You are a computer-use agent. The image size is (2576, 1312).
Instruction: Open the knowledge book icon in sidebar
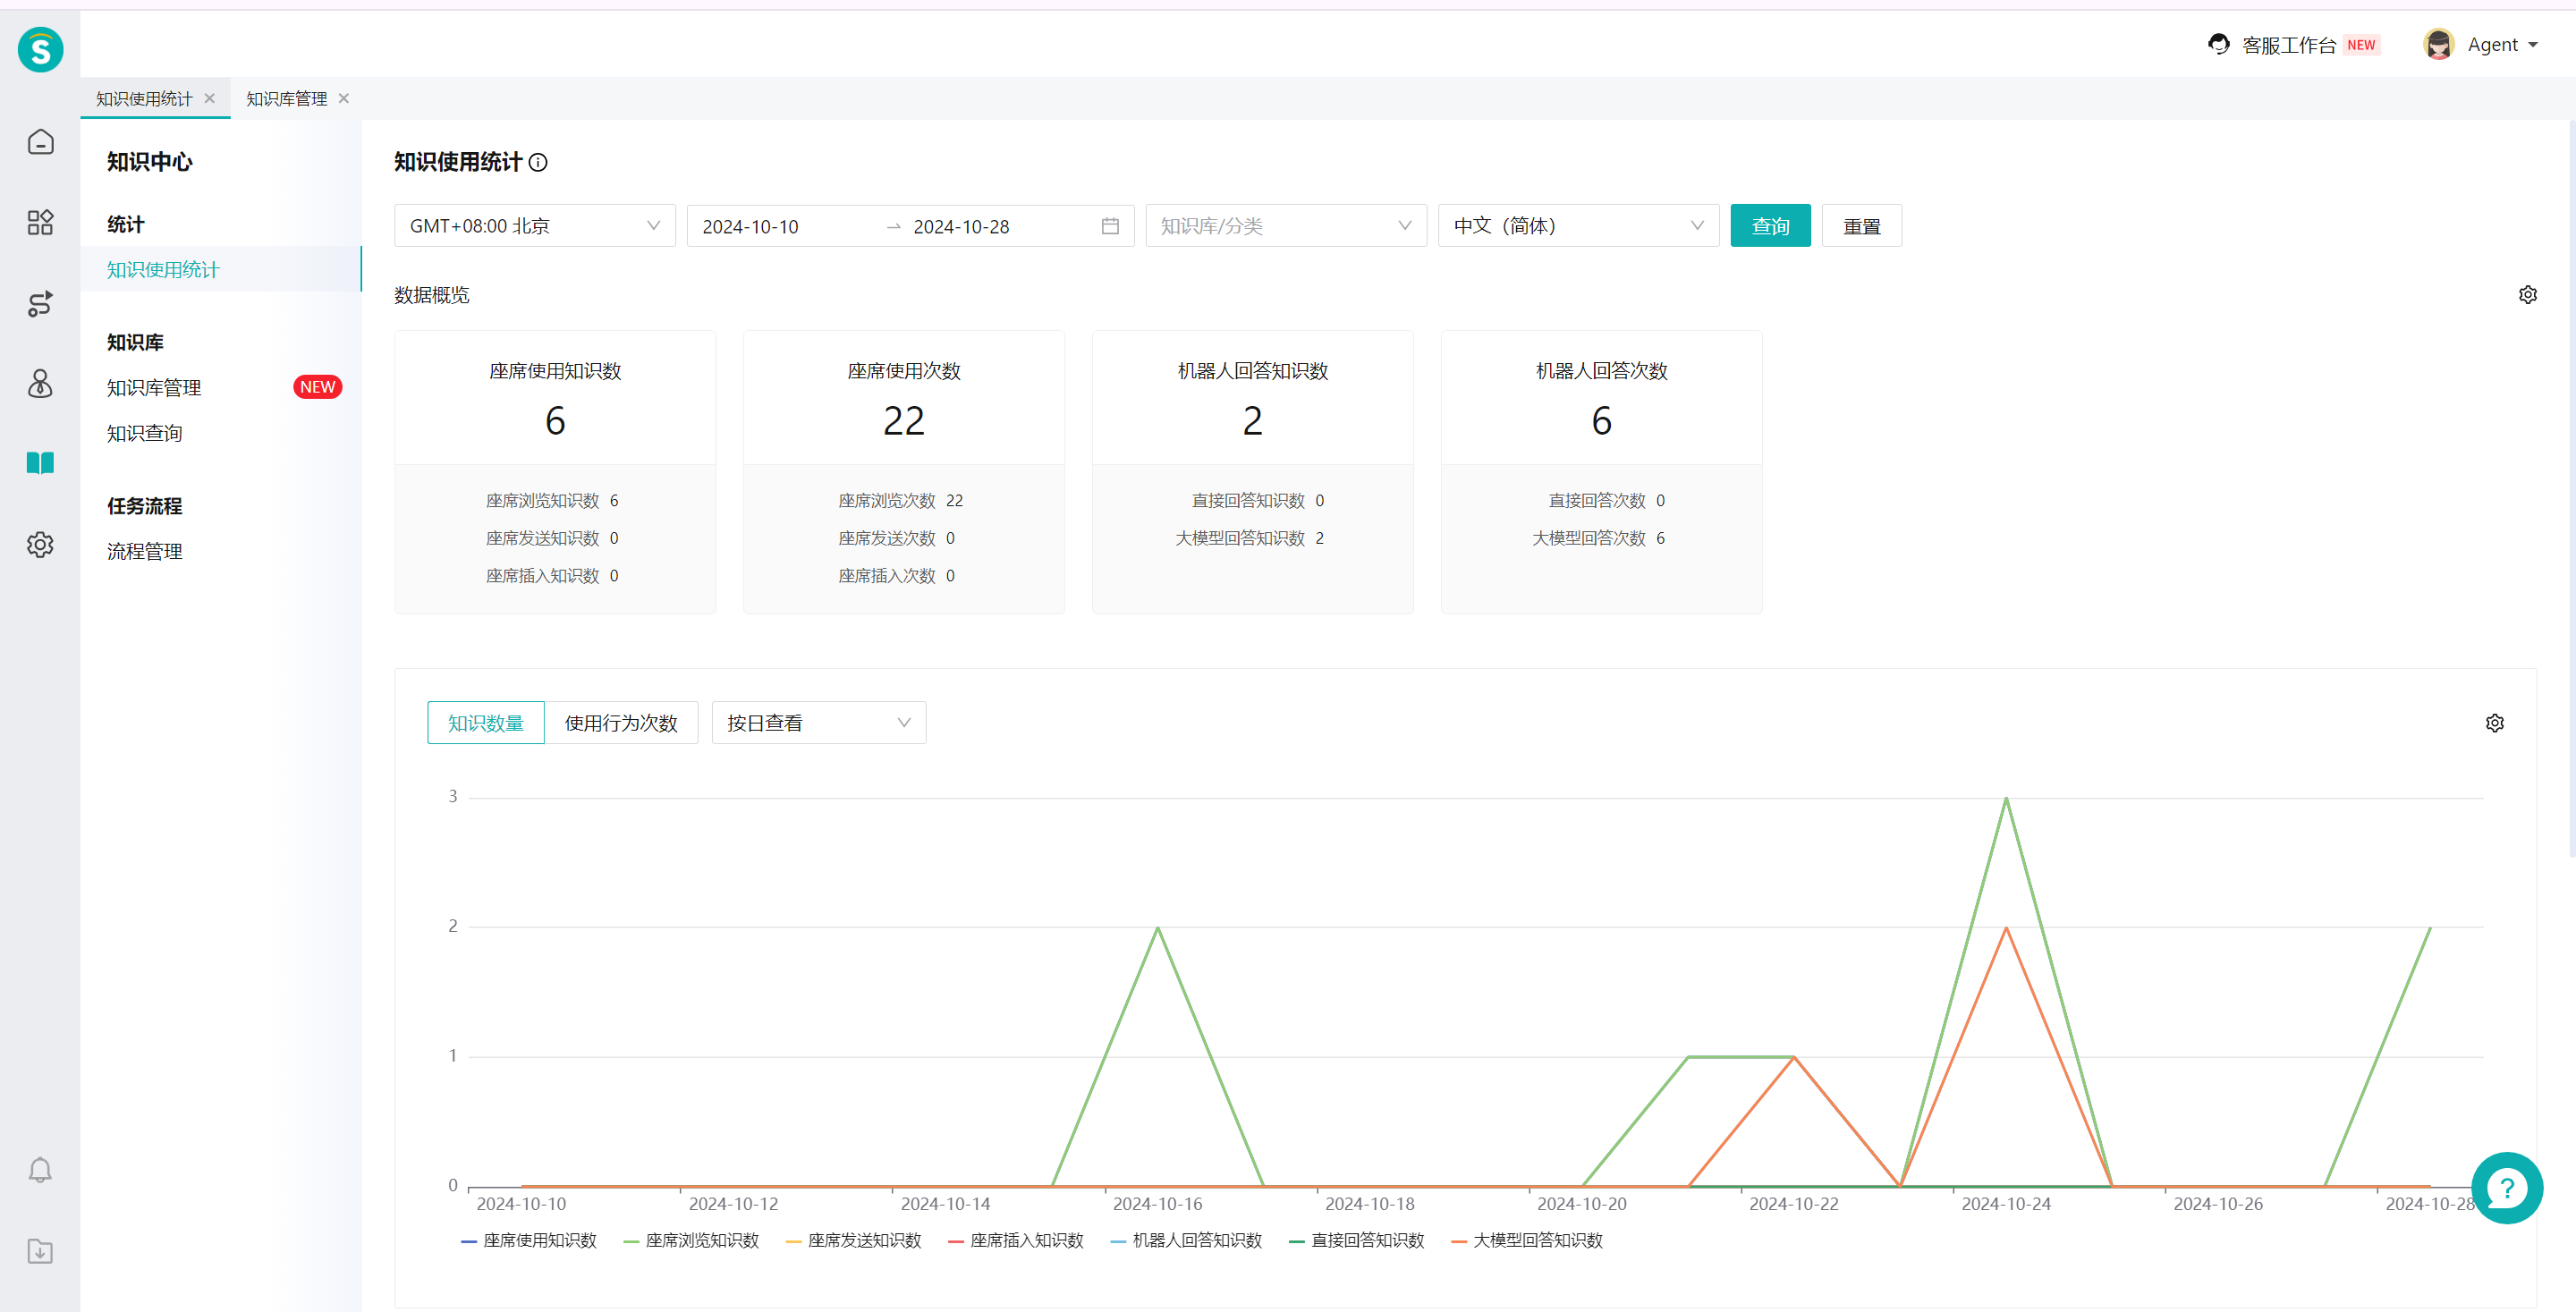tap(40, 463)
